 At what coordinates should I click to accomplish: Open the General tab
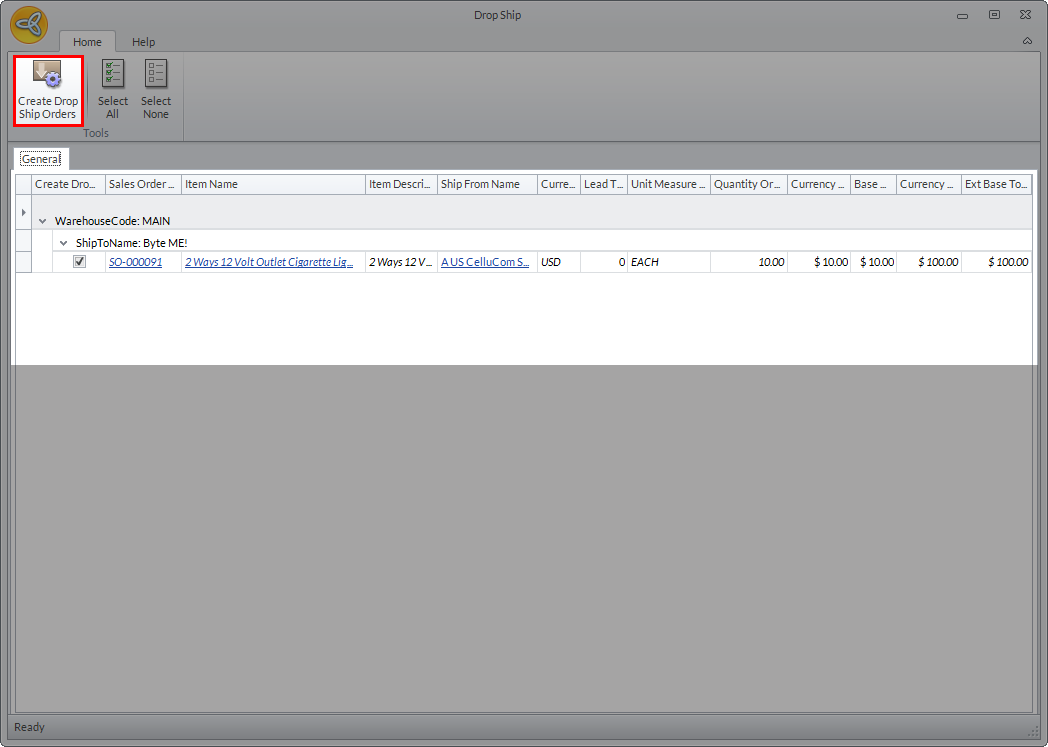tap(41, 159)
